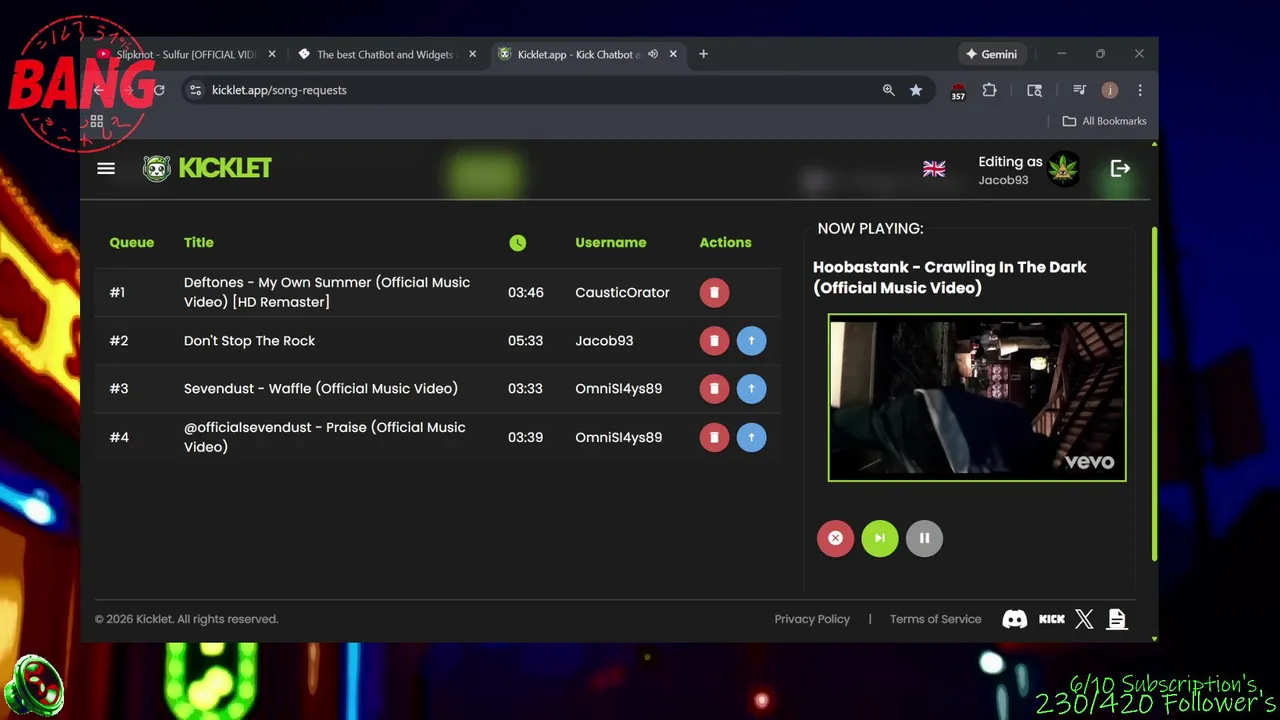Click the Deftones My Own Summer title
This screenshot has height=720, width=1280.
point(327,292)
